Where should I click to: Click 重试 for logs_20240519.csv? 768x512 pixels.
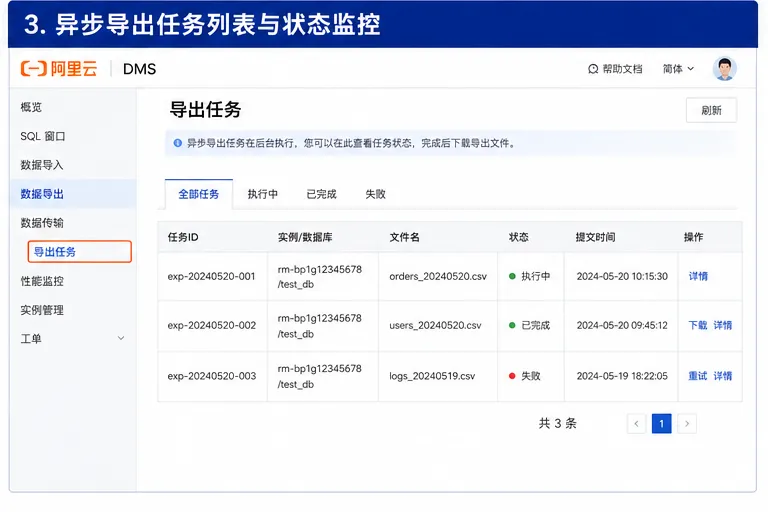click(697, 376)
